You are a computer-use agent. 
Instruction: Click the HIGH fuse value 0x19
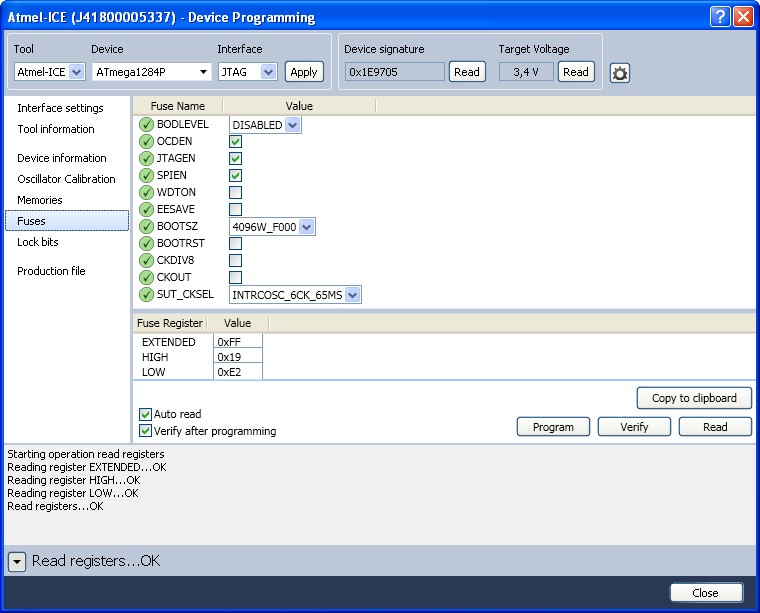point(238,357)
